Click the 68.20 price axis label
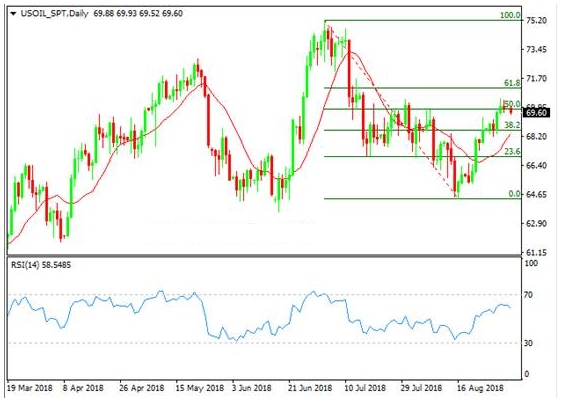563x406 pixels. tap(536, 136)
